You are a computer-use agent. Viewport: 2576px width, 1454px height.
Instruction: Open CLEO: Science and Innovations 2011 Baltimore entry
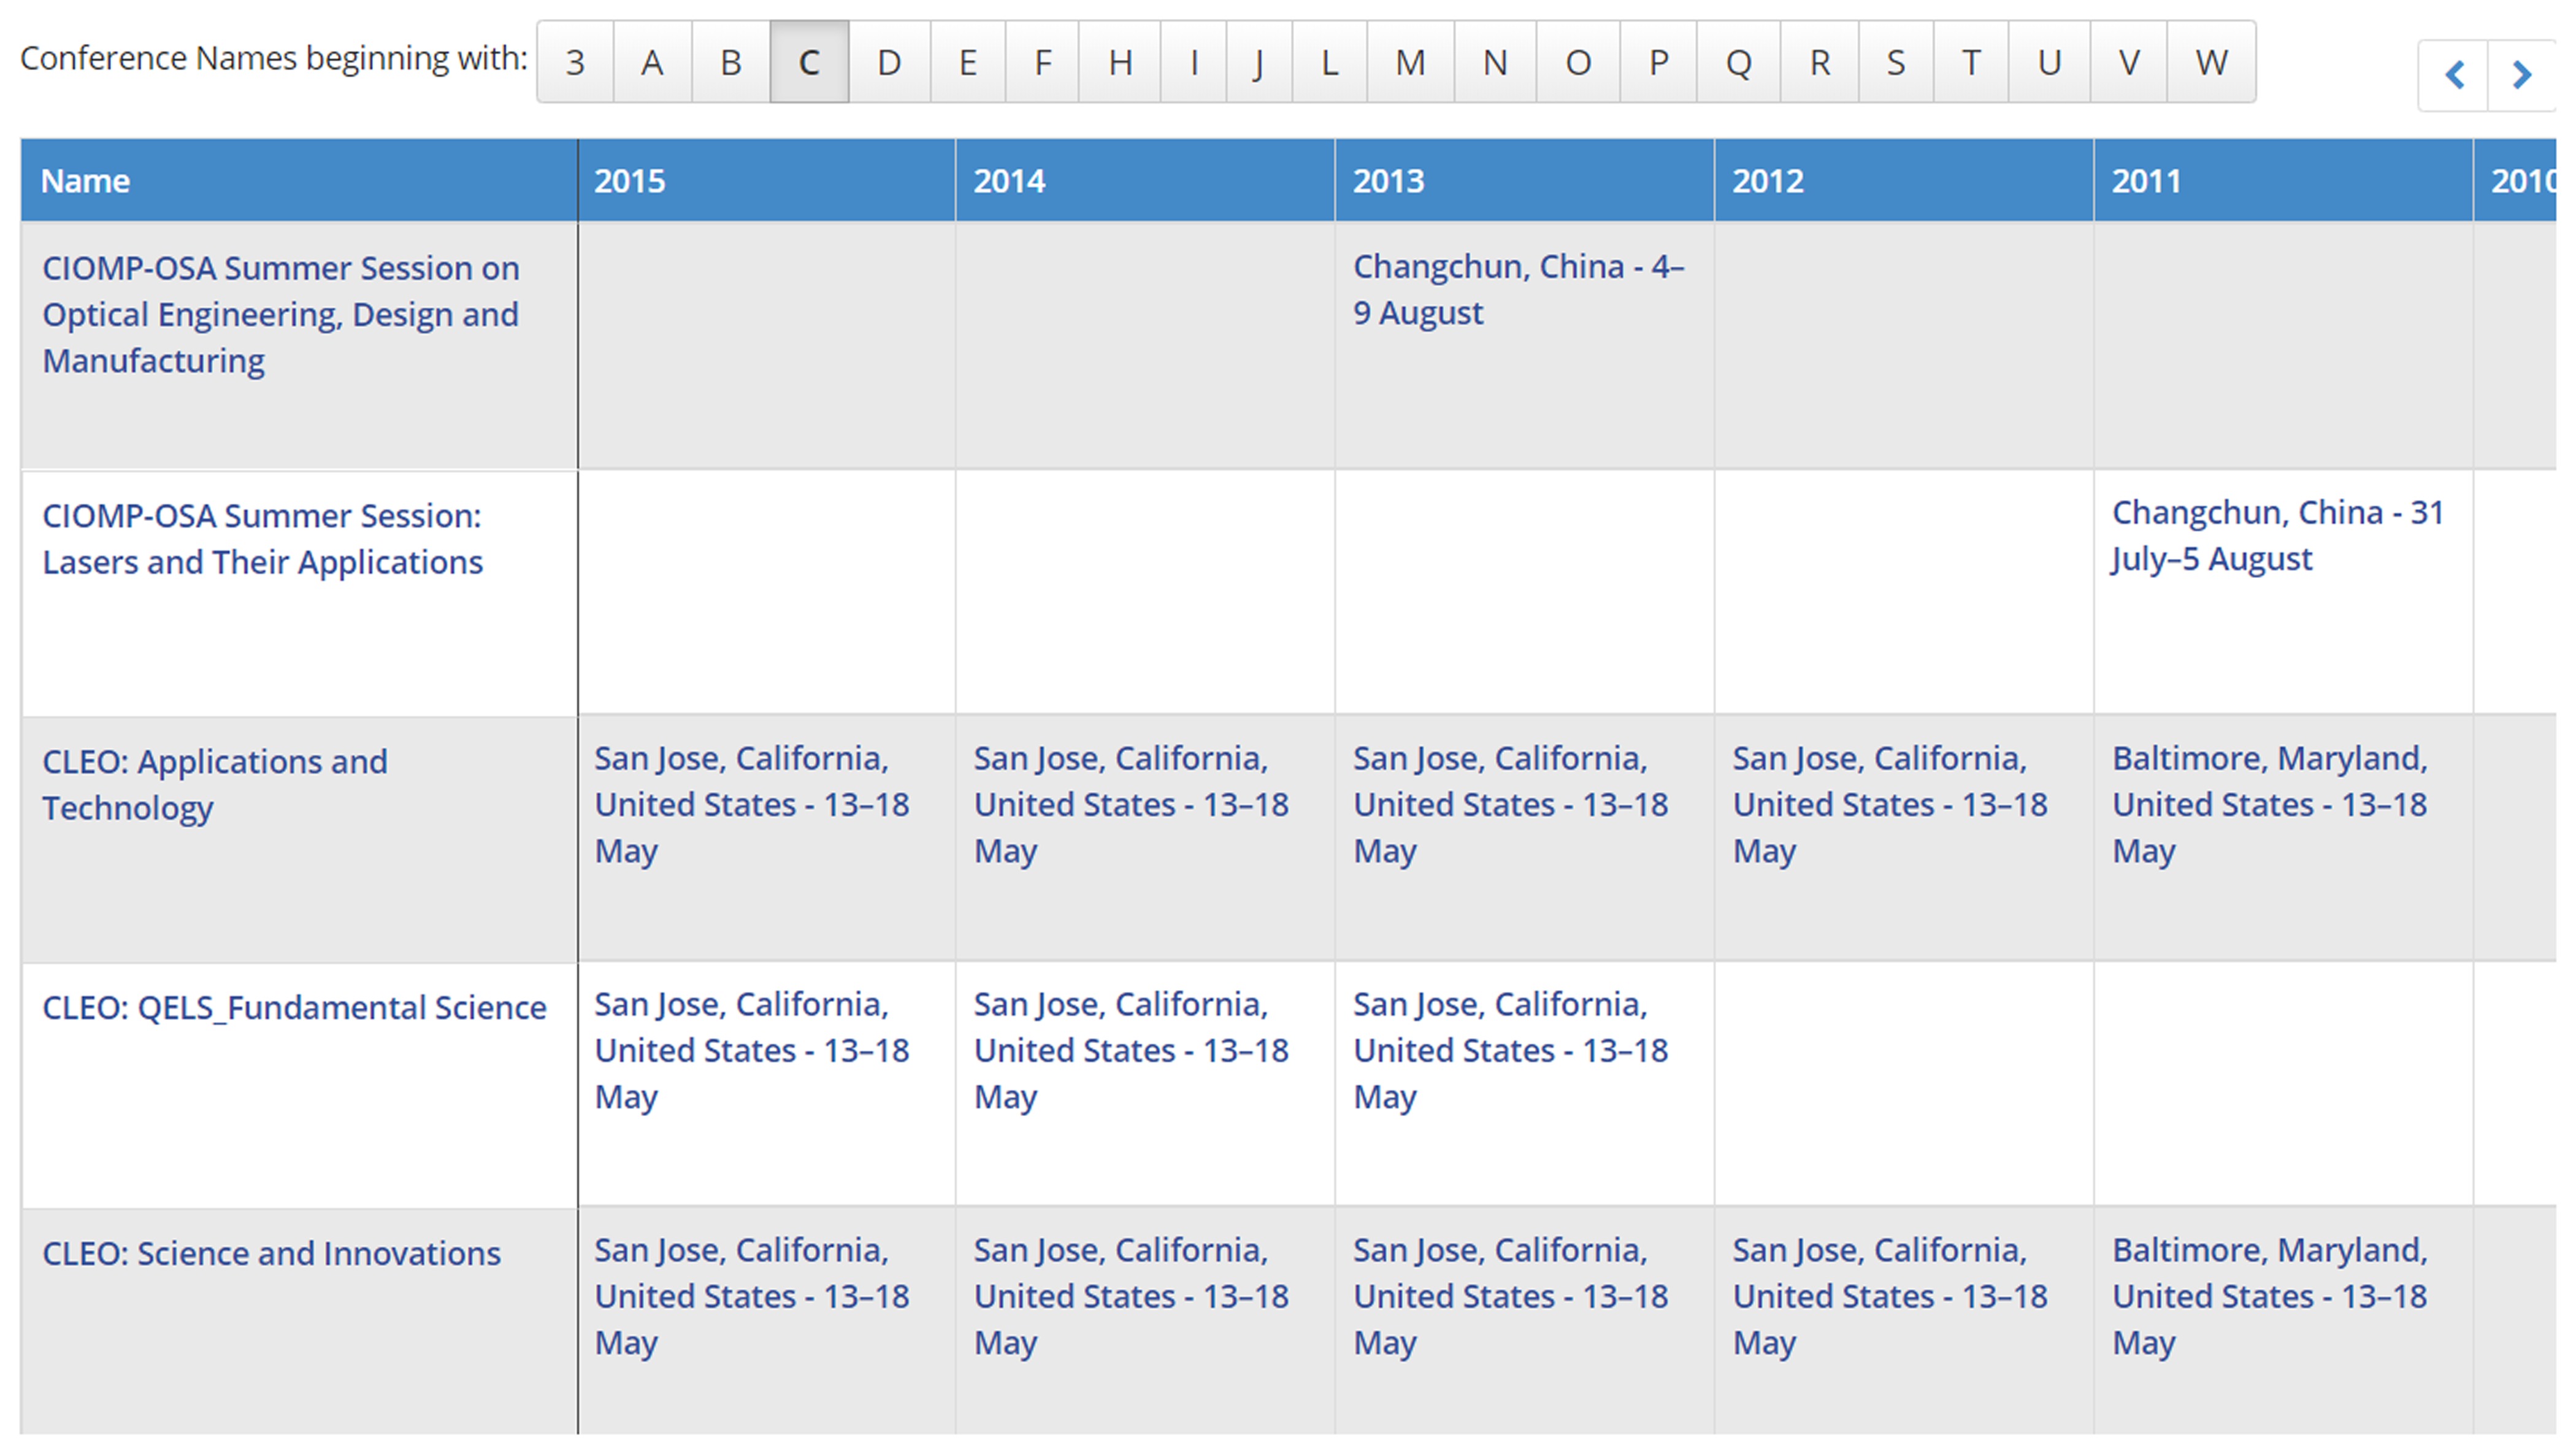tap(2270, 1296)
